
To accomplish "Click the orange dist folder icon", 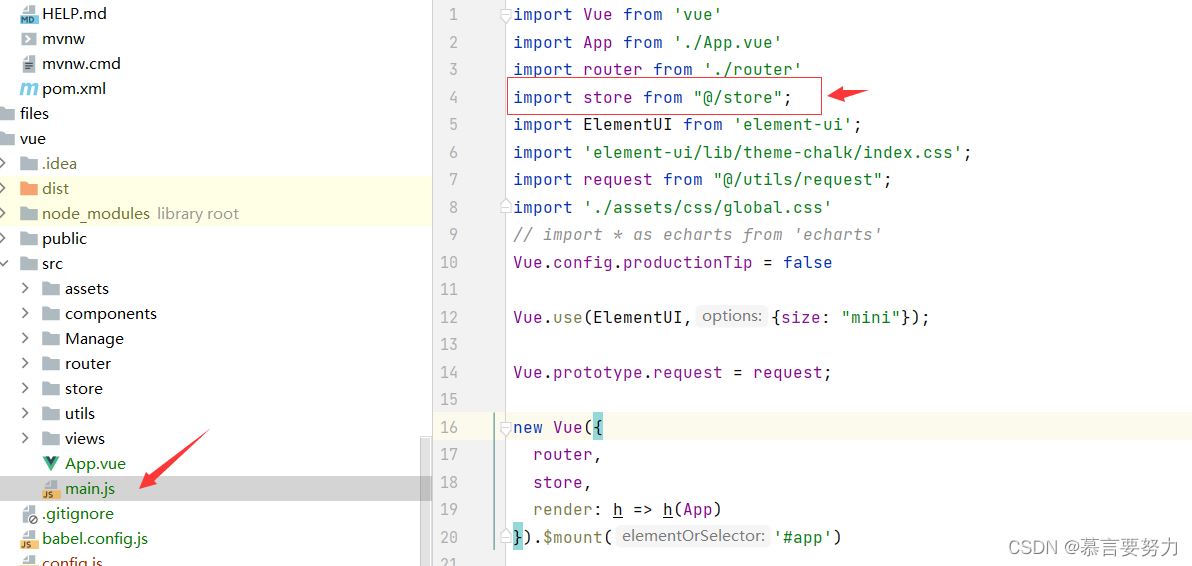I will coord(29,188).
